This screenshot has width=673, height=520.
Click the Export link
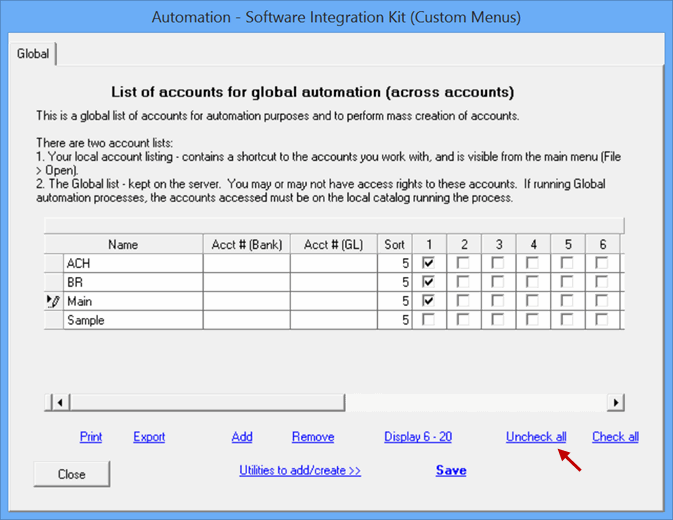pos(149,437)
